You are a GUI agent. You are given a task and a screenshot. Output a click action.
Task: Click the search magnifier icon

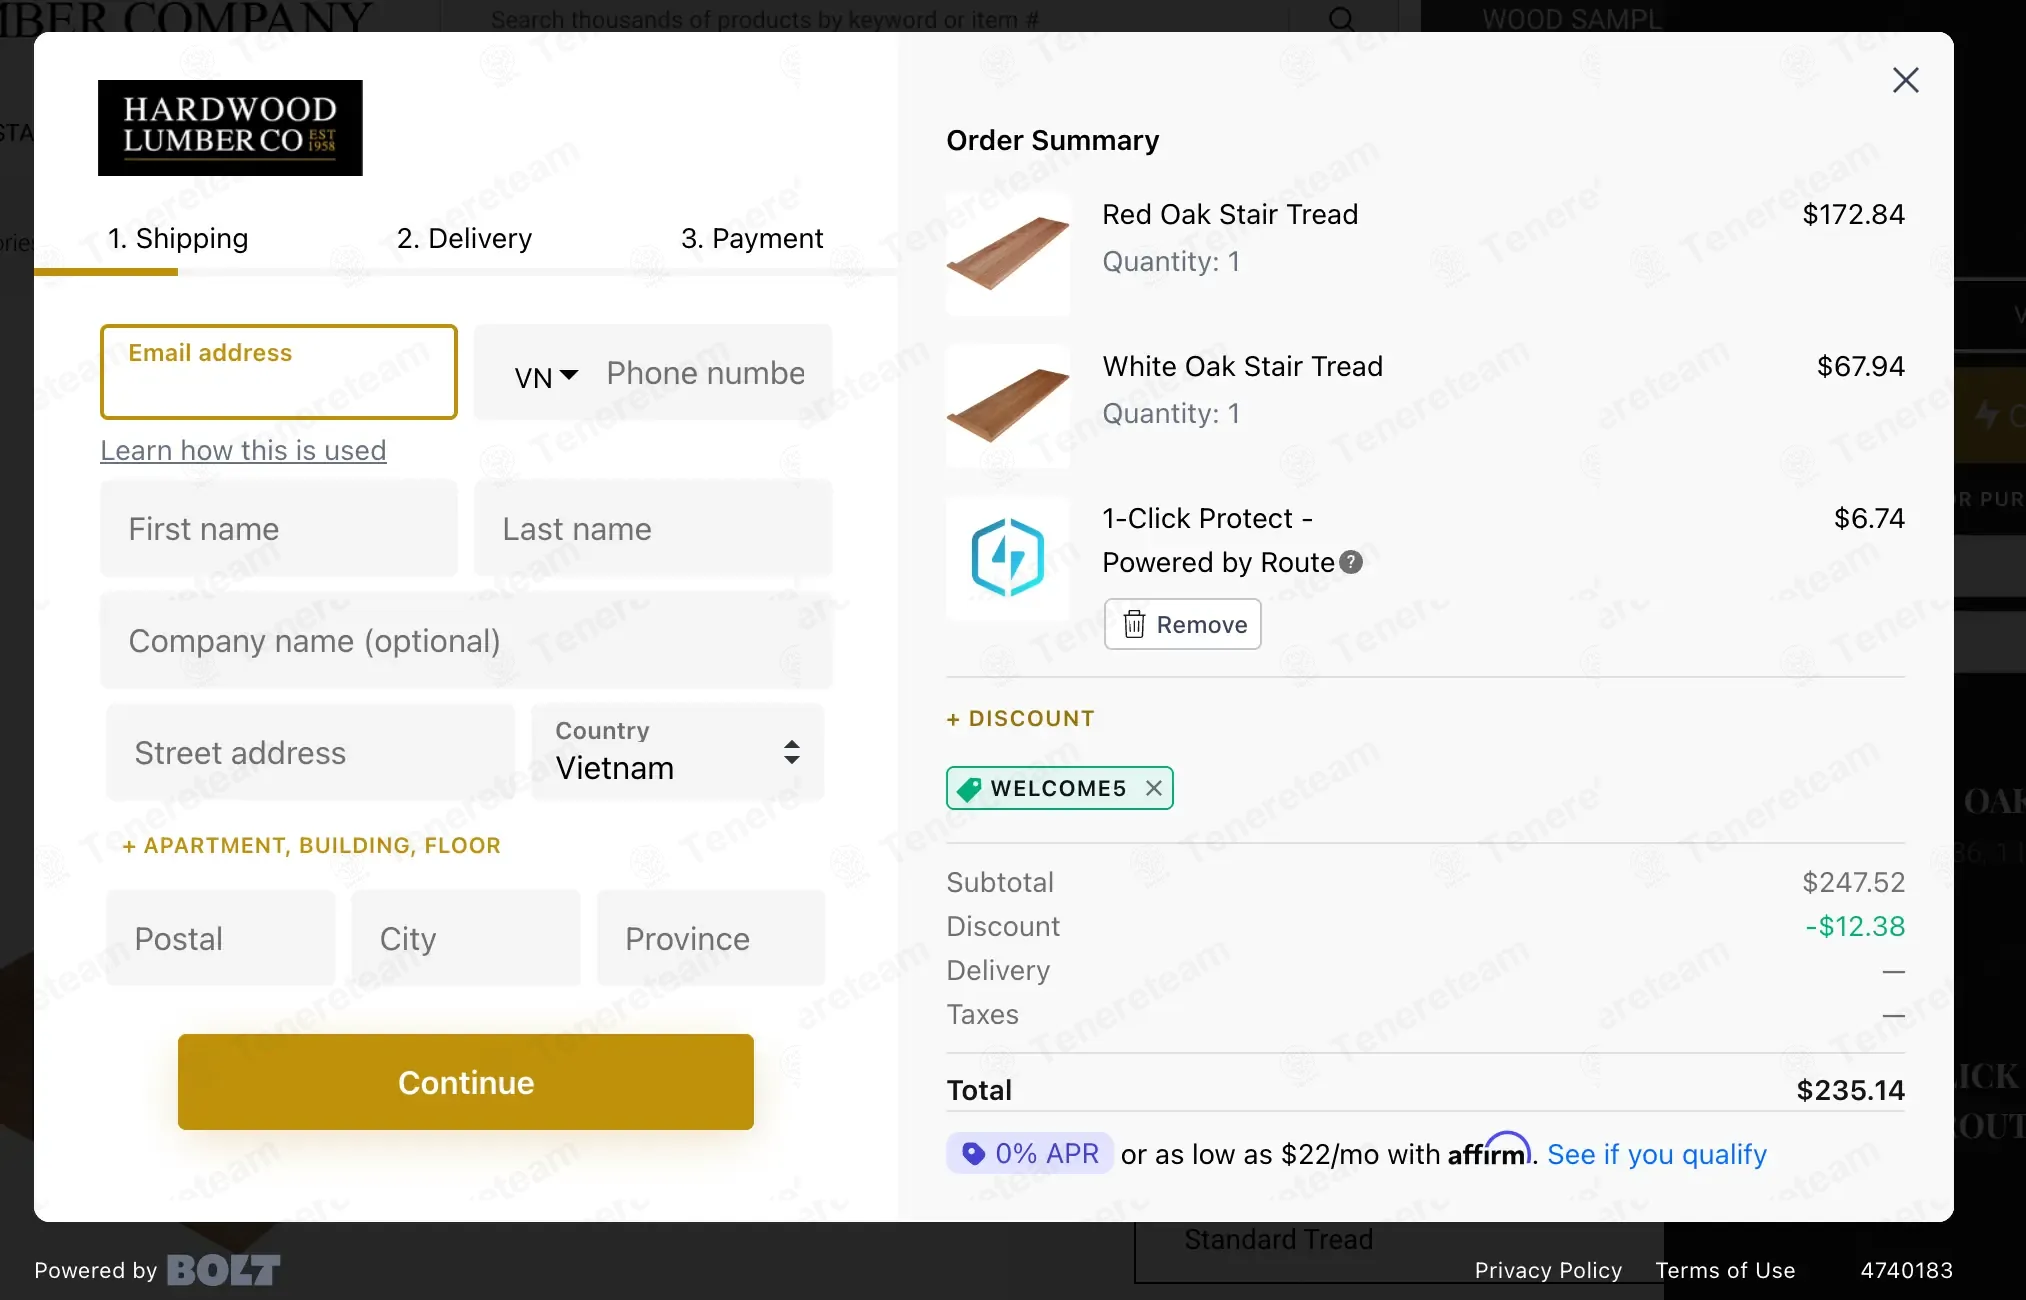pos(1342,18)
